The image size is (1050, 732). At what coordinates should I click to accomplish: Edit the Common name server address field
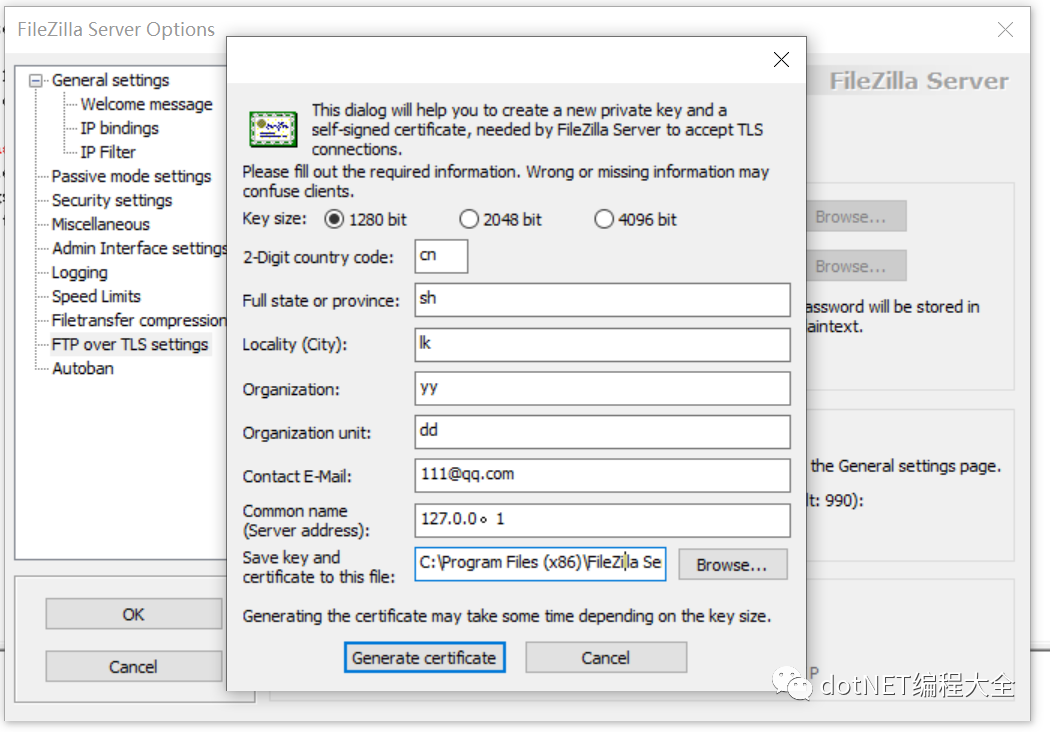click(x=601, y=520)
